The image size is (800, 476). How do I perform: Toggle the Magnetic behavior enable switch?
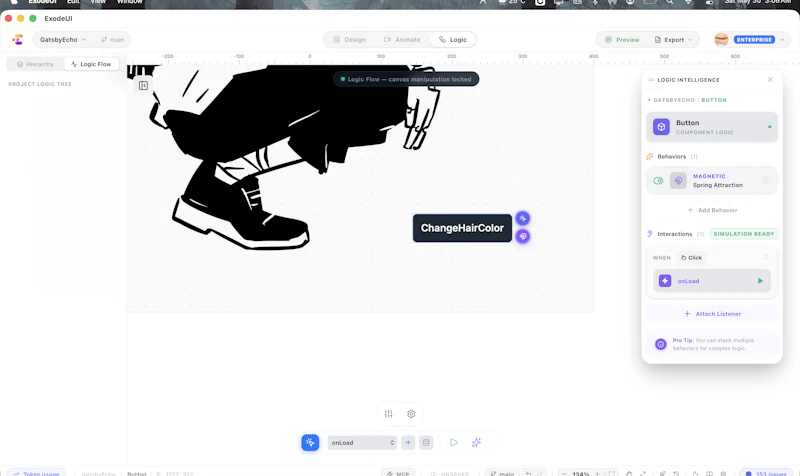point(658,181)
